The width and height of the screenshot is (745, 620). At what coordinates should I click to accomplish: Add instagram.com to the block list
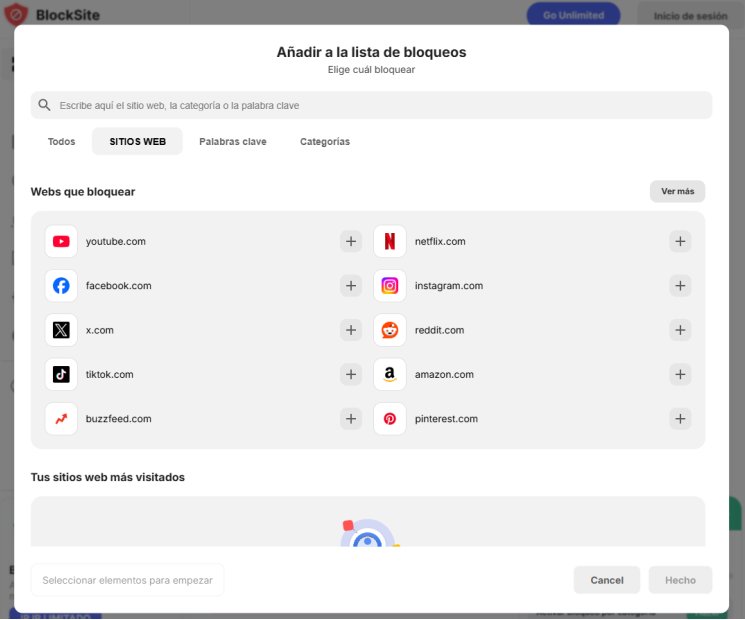click(680, 286)
